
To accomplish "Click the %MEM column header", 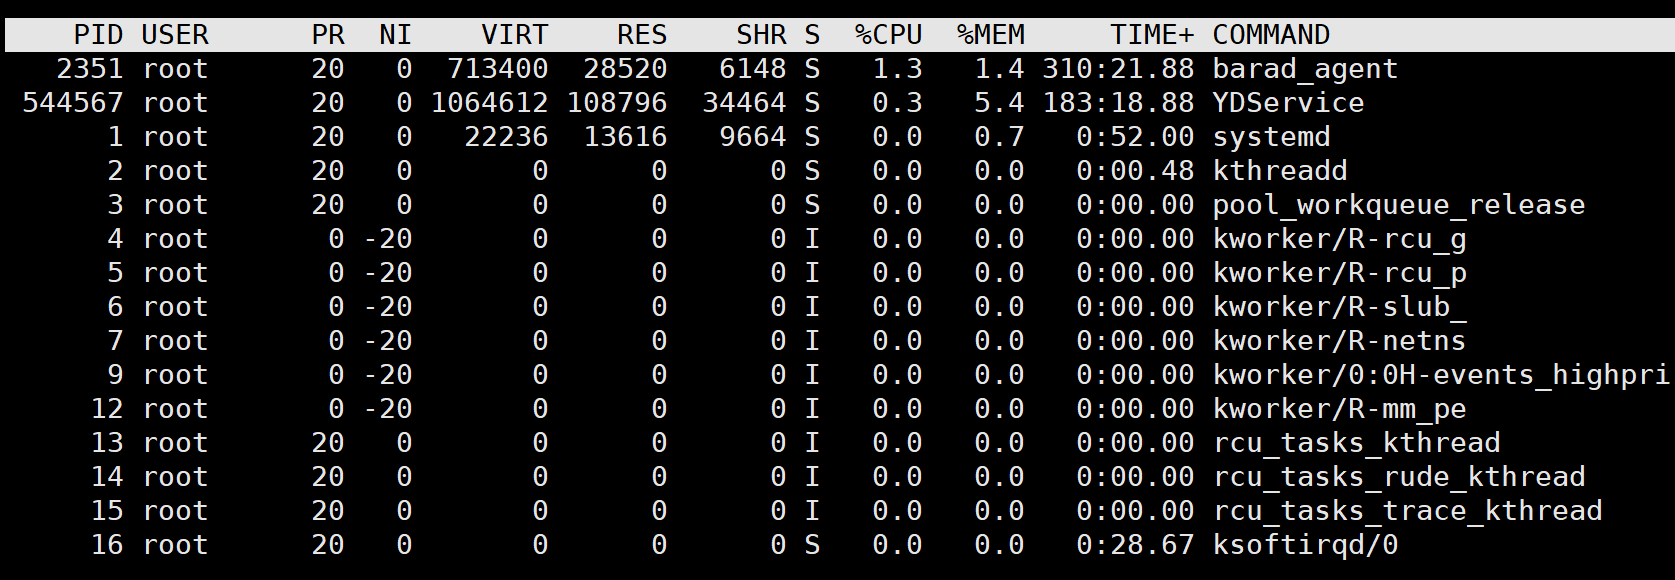I will [991, 35].
